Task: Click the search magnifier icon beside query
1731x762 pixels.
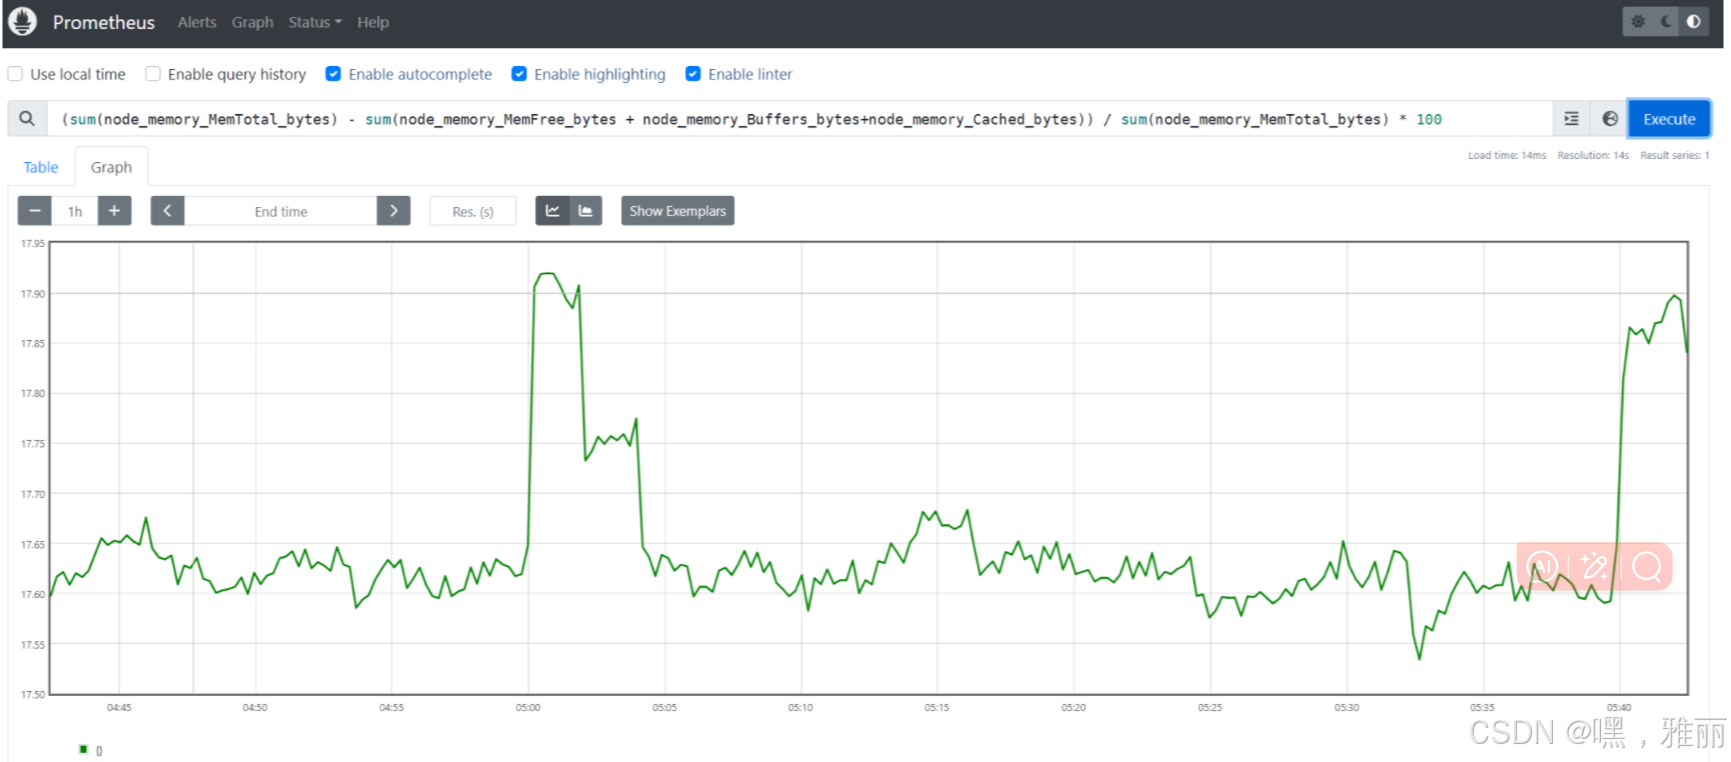Action: pos(27,119)
